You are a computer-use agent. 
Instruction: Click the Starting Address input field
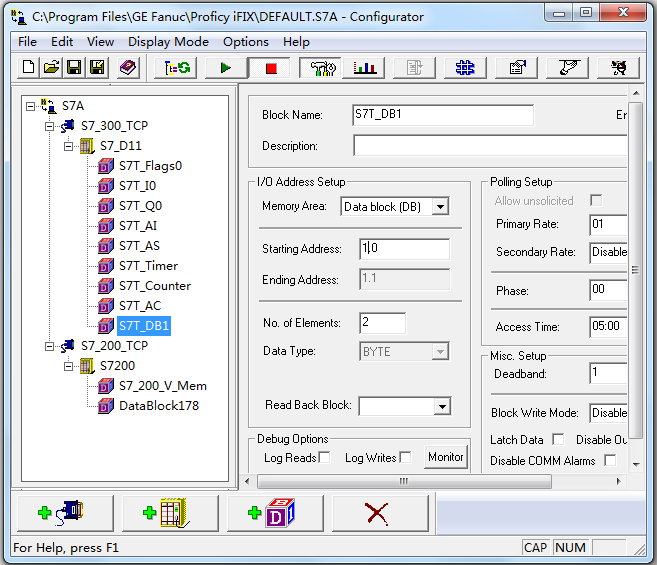click(x=404, y=249)
